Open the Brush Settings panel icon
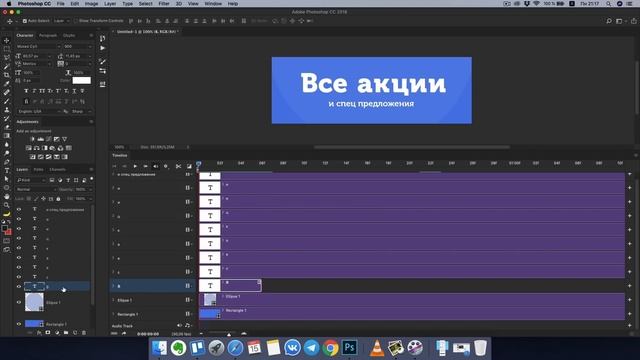The height and width of the screenshot is (360, 640). 102,61
